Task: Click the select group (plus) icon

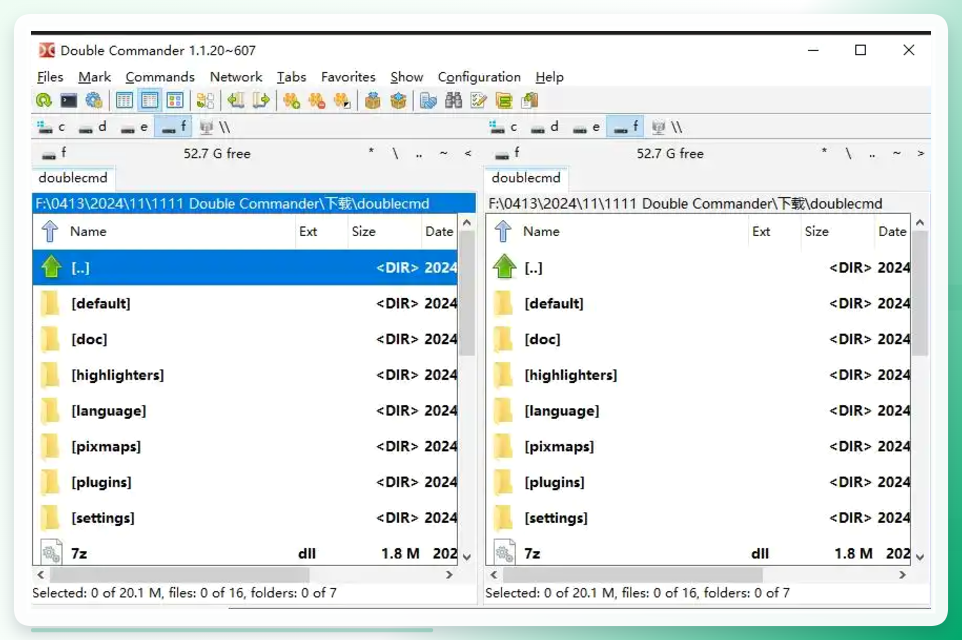Action: pyautogui.click(x=291, y=100)
